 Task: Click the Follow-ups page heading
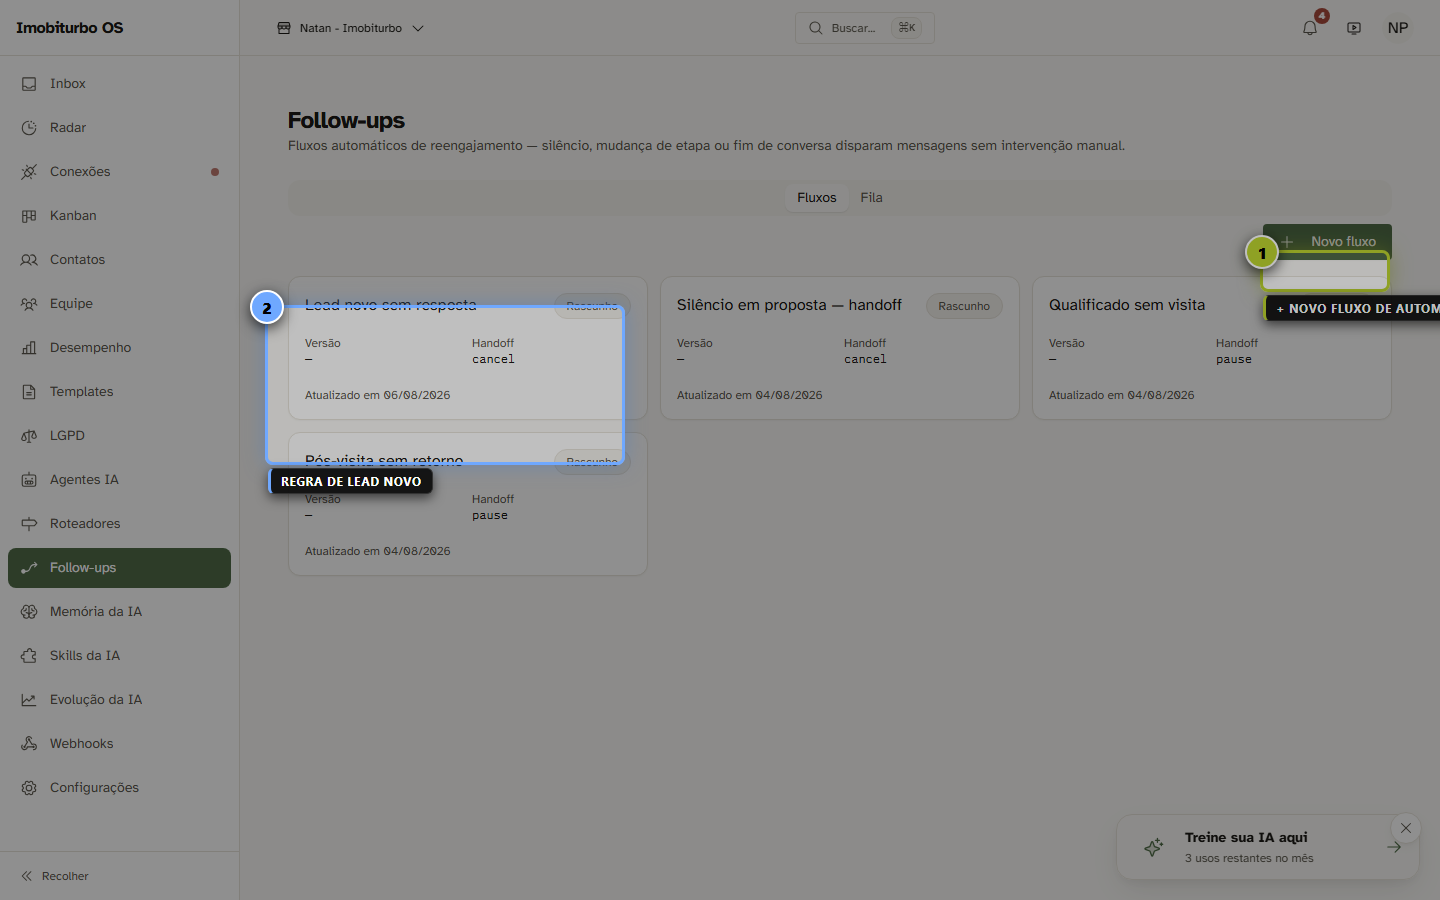pos(346,120)
